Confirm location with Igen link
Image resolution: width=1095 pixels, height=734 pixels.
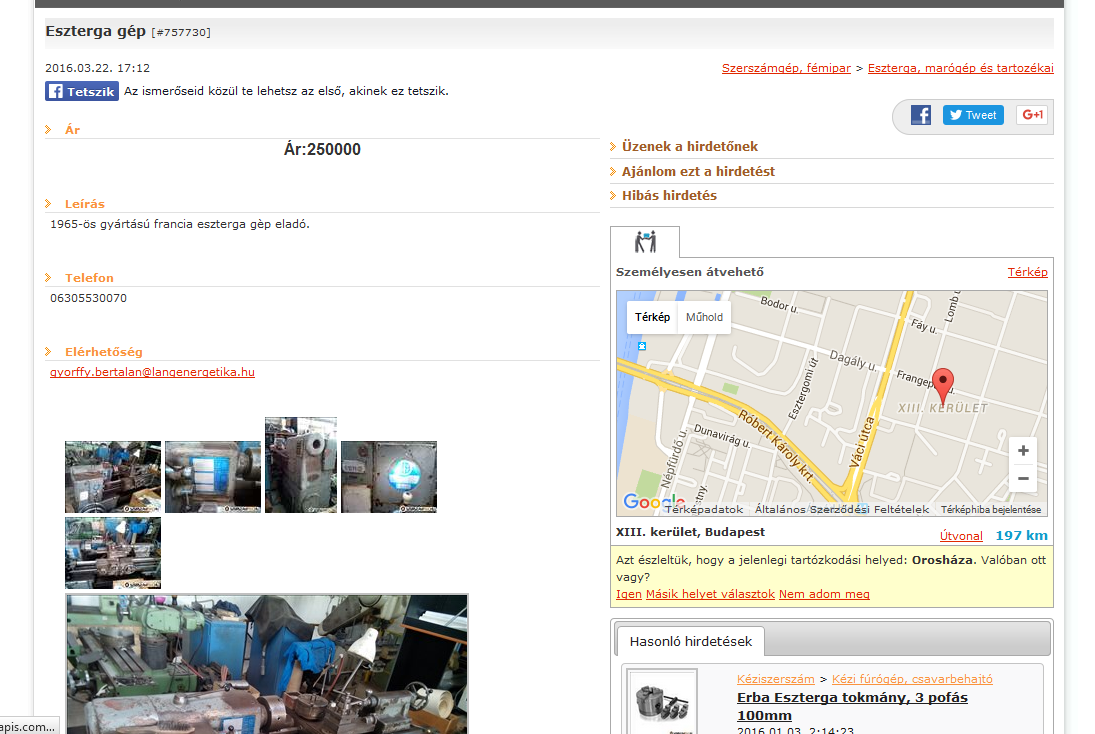pos(628,594)
